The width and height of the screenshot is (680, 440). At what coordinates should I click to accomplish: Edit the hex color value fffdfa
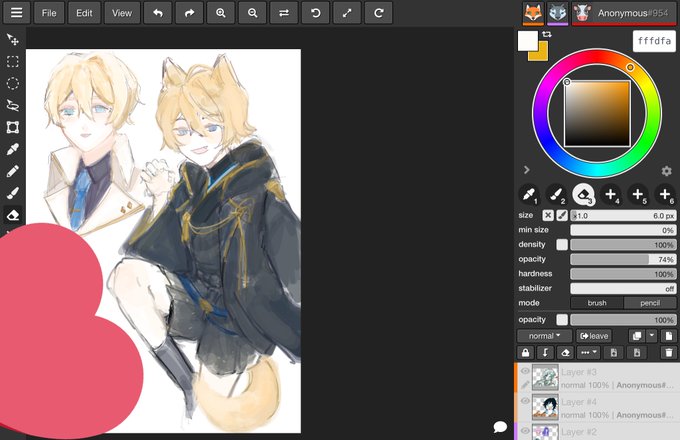click(x=654, y=41)
